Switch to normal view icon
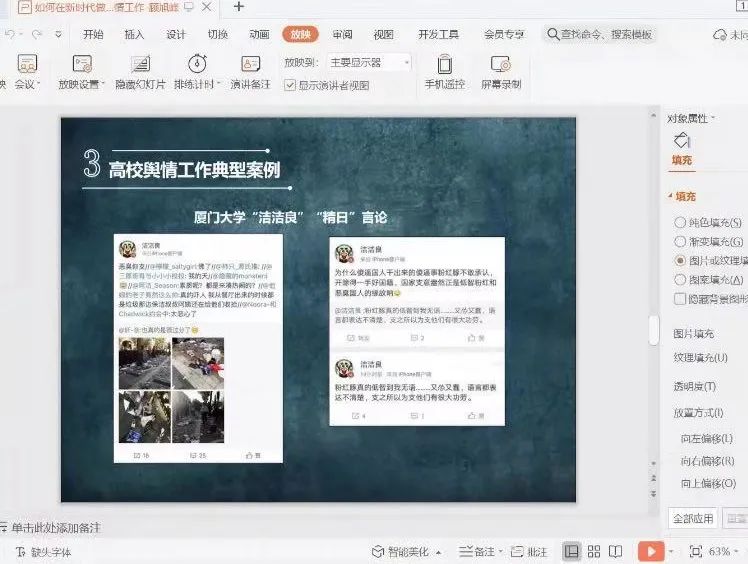The width and height of the screenshot is (748, 564). (x=571, y=552)
